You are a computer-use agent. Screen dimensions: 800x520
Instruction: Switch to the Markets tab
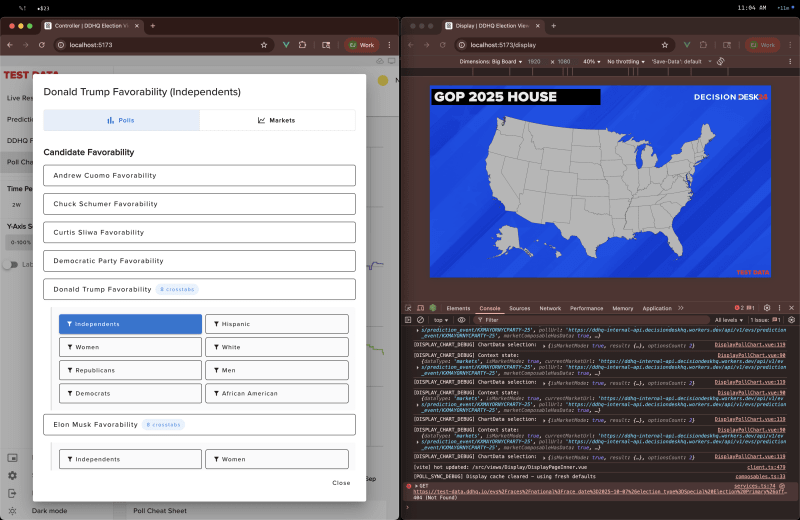[277, 120]
